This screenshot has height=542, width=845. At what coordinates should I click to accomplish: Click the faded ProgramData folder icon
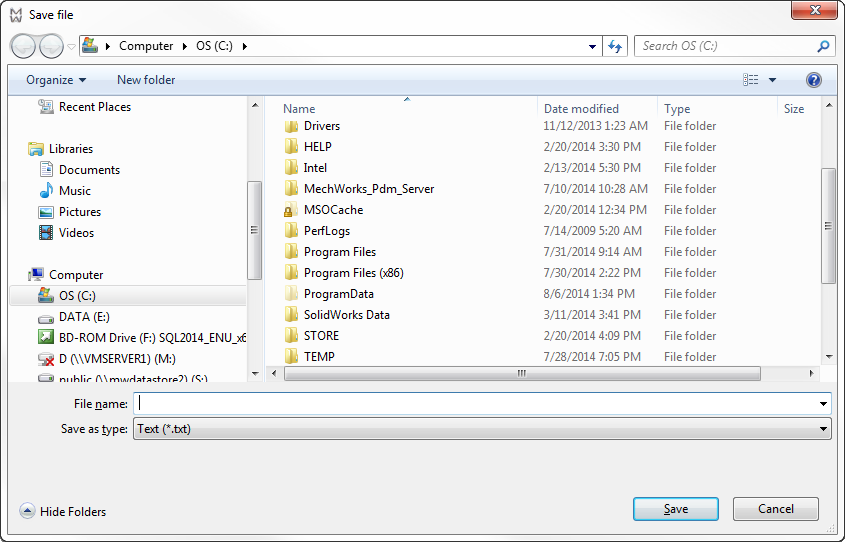(291, 294)
